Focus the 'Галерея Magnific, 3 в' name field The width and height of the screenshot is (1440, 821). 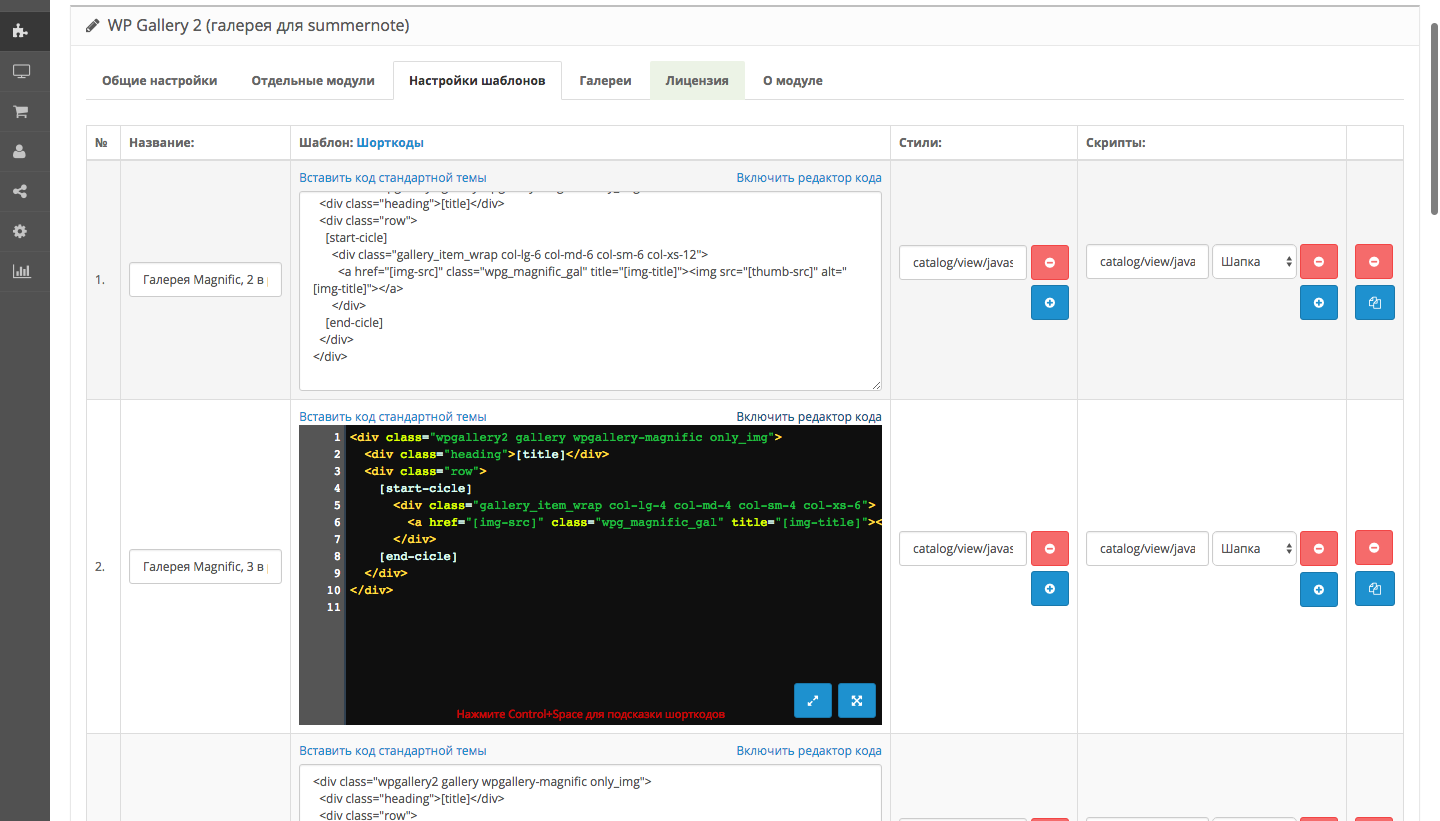205,566
